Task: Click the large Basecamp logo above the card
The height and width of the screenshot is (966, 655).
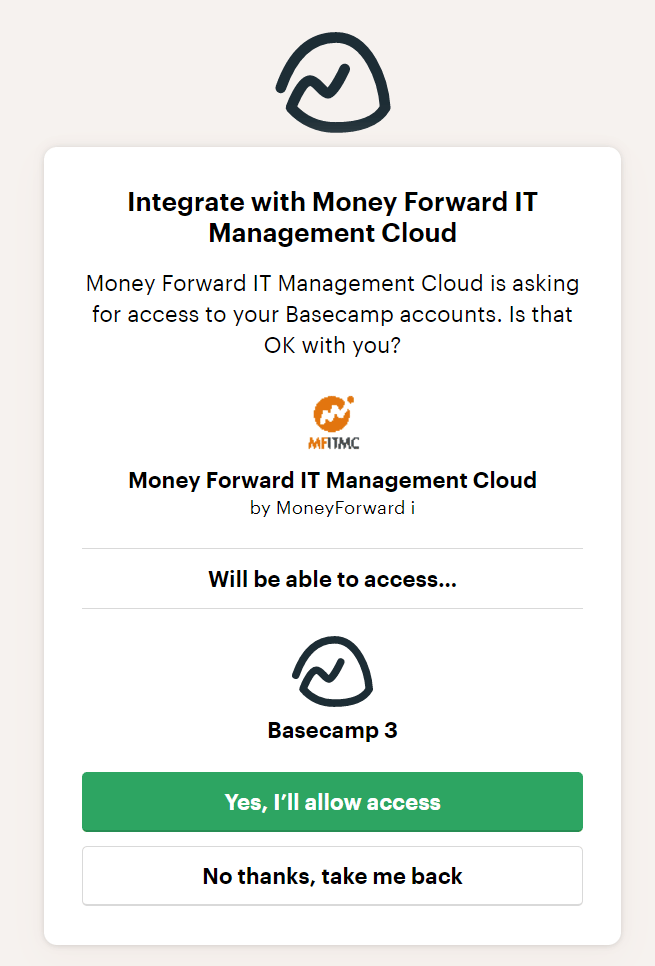Action: tap(333, 83)
